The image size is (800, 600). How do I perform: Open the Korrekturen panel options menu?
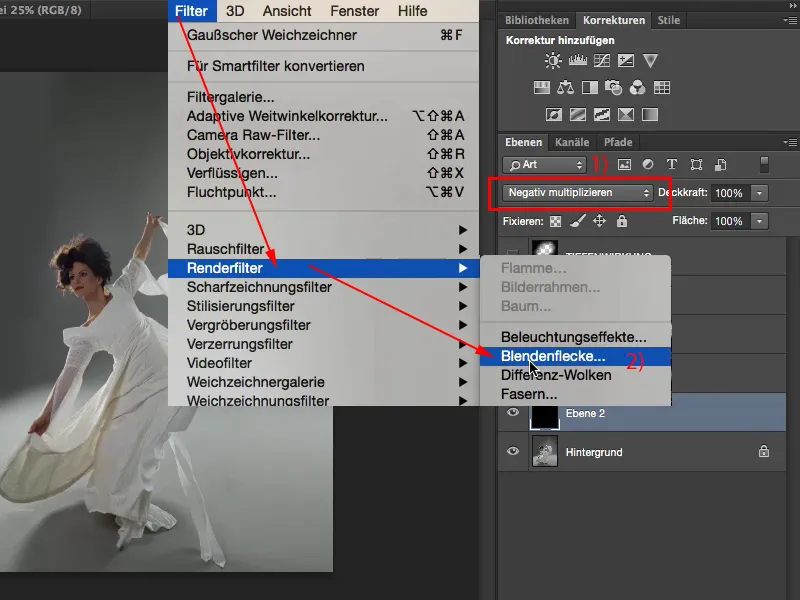pos(790,20)
